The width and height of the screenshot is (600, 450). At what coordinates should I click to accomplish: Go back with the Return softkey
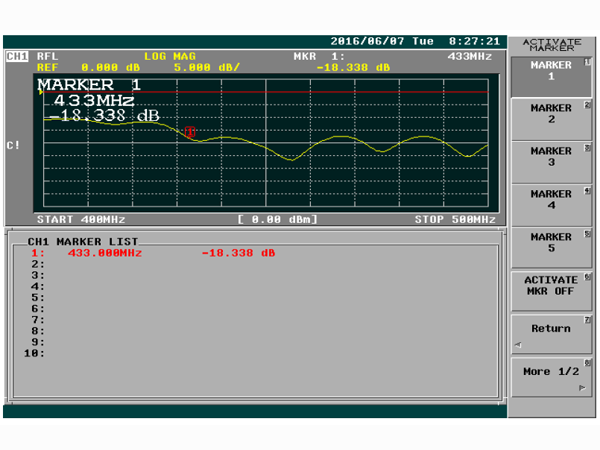pos(551,334)
